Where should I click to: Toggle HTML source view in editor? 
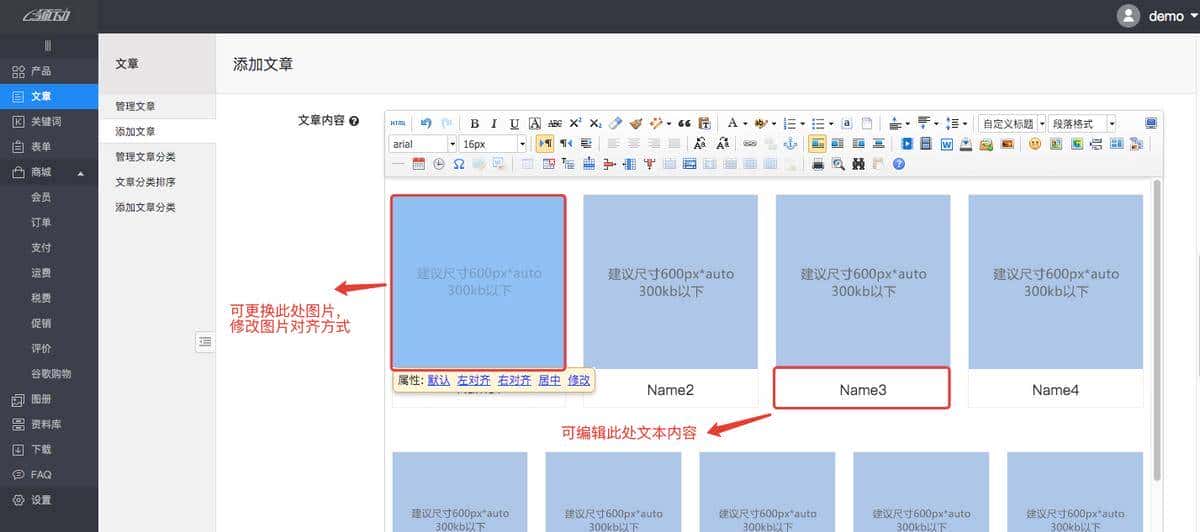tap(398, 123)
